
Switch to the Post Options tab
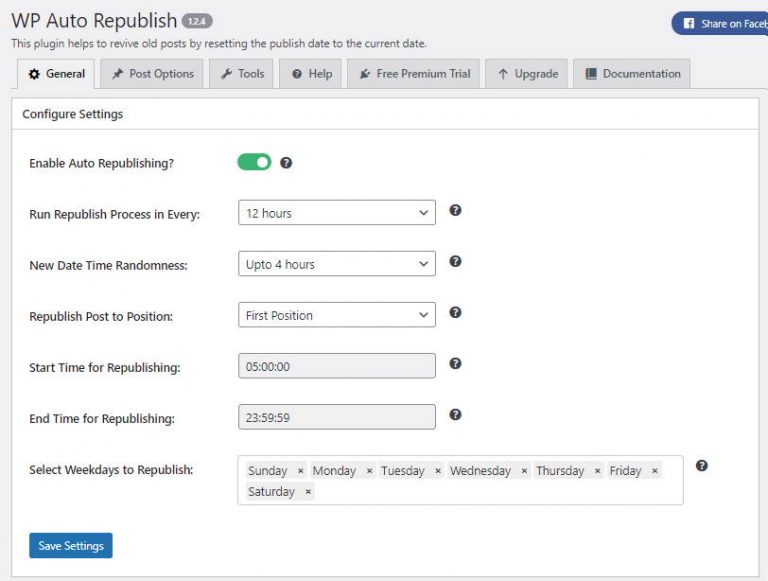(x=152, y=74)
